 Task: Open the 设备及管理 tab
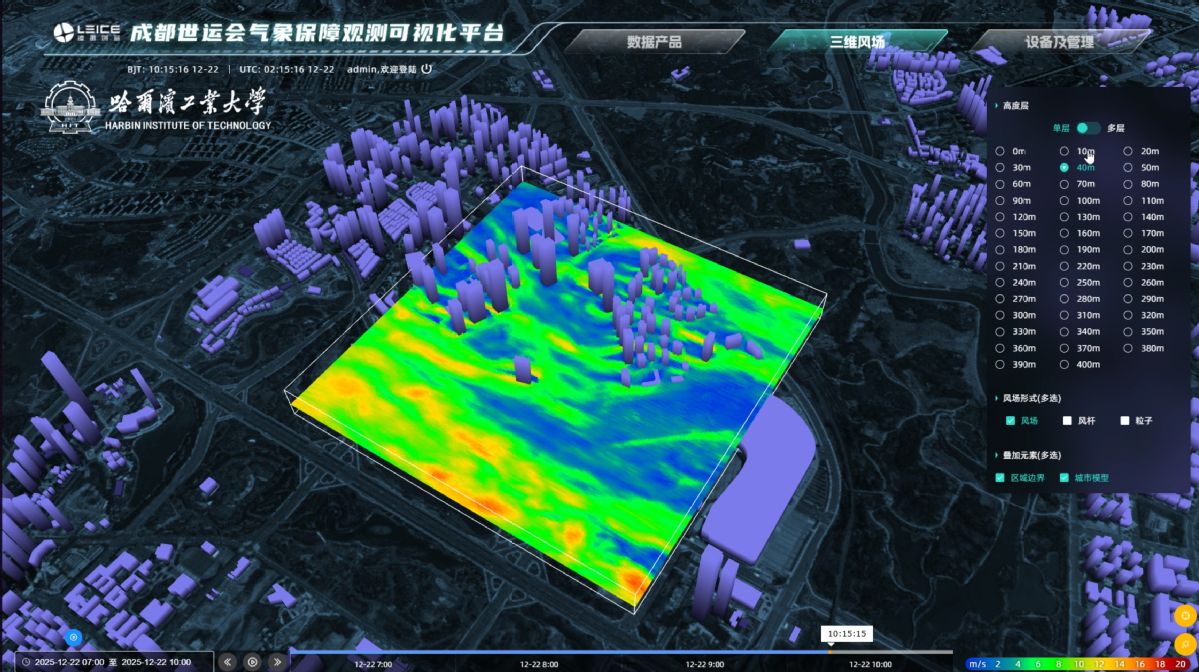[1059, 42]
